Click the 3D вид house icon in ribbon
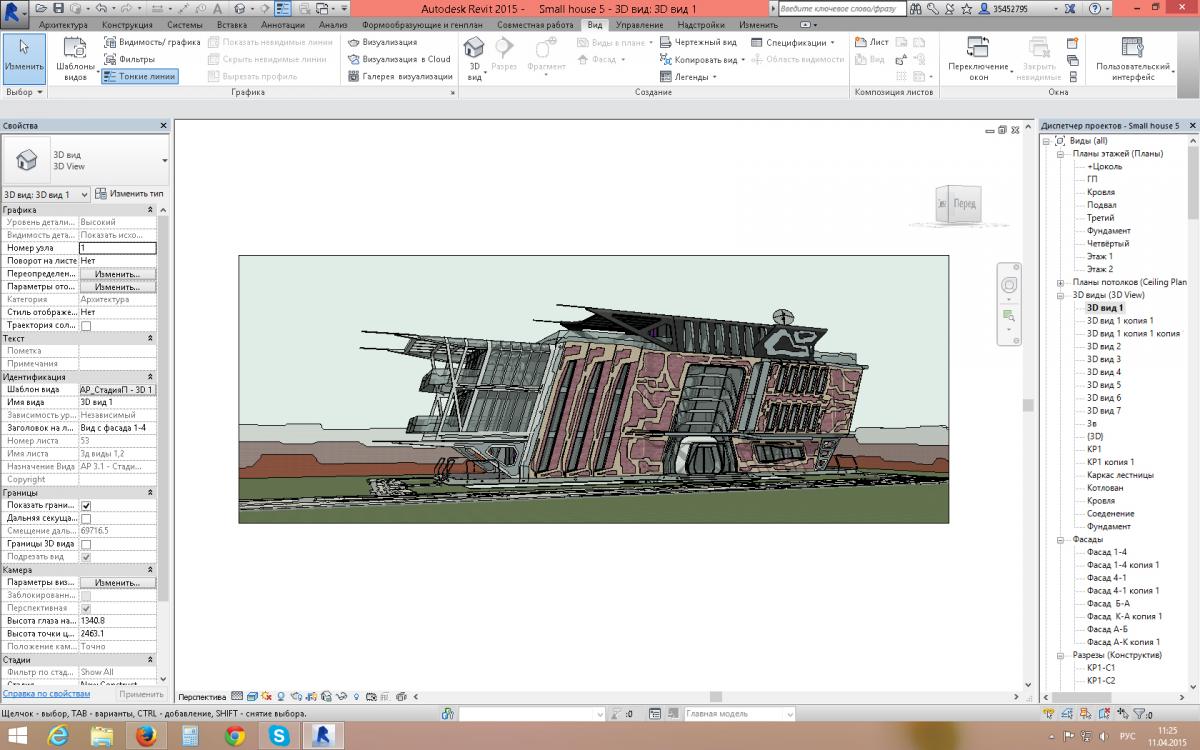Viewport: 1200px width, 750px height. [x=474, y=49]
